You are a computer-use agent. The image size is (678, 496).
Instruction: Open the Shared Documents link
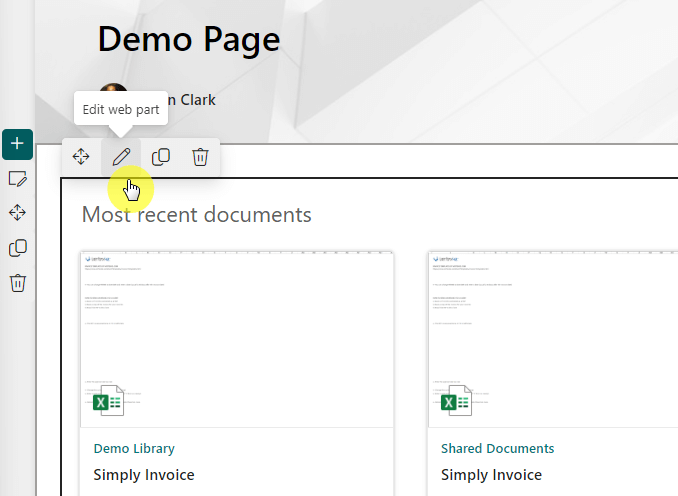point(497,448)
